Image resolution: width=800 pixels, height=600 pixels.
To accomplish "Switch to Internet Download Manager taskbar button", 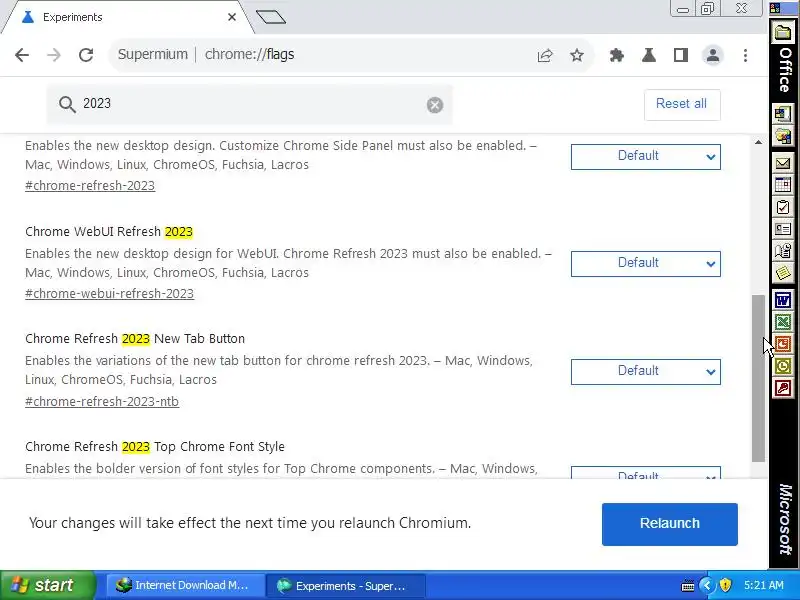I will 185,586.
